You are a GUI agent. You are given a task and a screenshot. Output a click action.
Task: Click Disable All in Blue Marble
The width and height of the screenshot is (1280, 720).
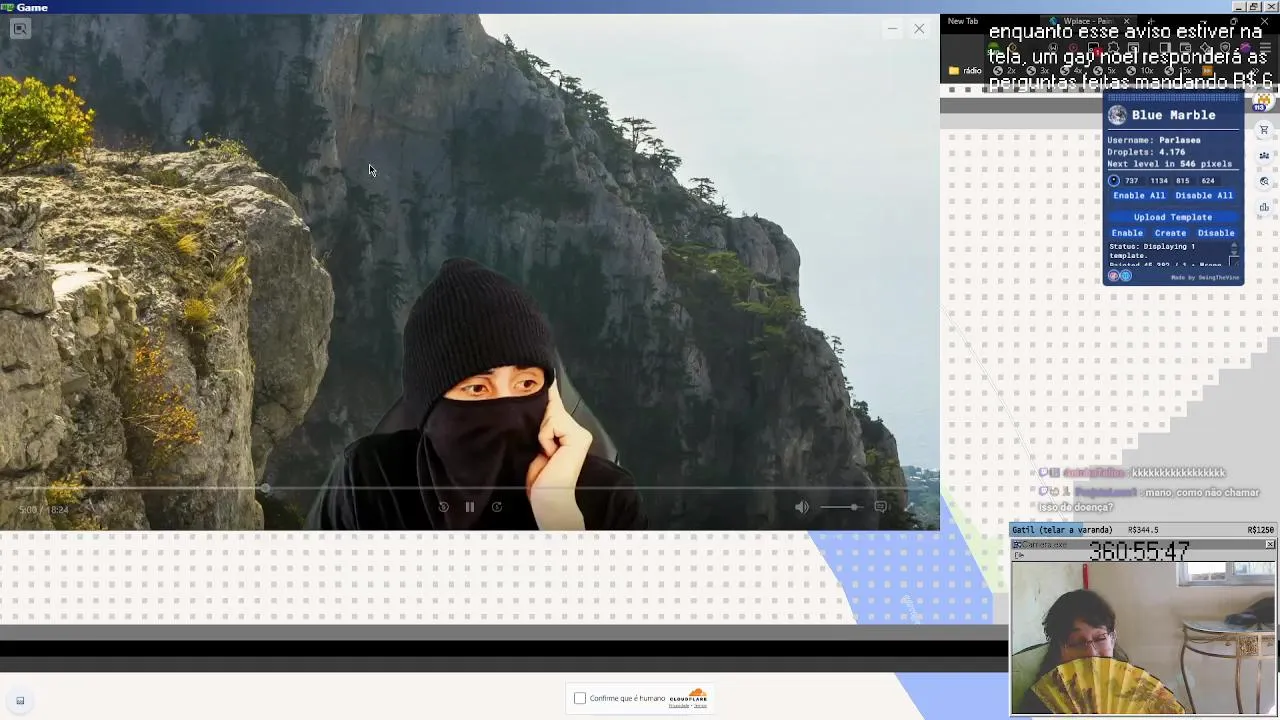(1204, 196)
